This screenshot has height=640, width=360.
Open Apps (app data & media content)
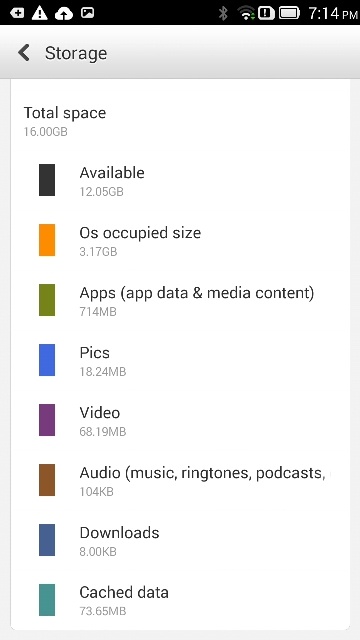coord(180,300)
